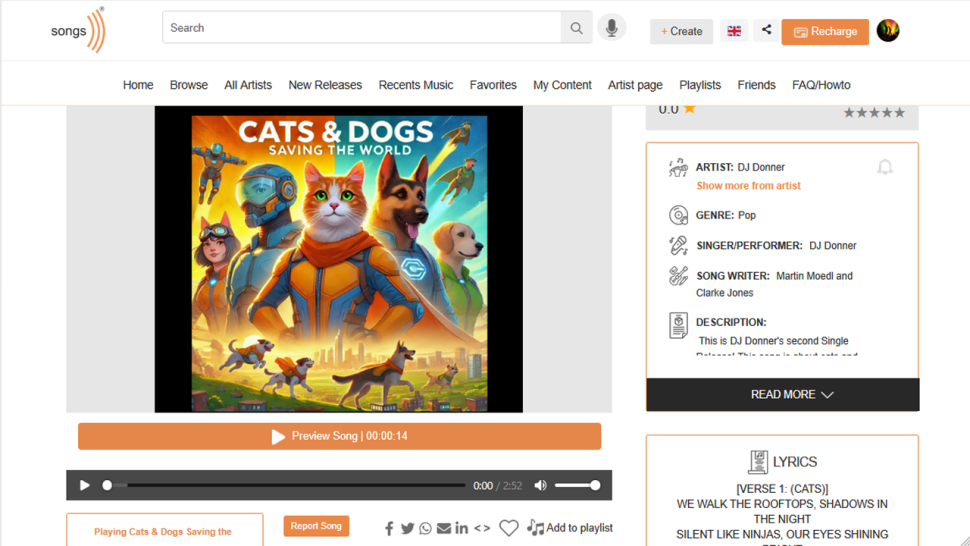Open the embed code icon

click(482, 528)
